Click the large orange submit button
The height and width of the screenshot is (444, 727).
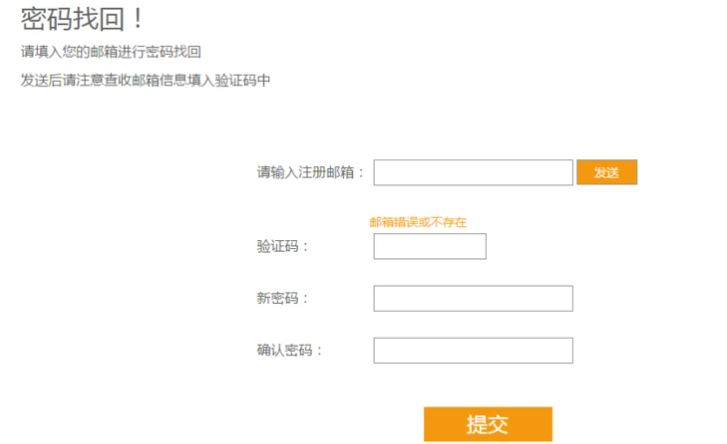(487, 424)
